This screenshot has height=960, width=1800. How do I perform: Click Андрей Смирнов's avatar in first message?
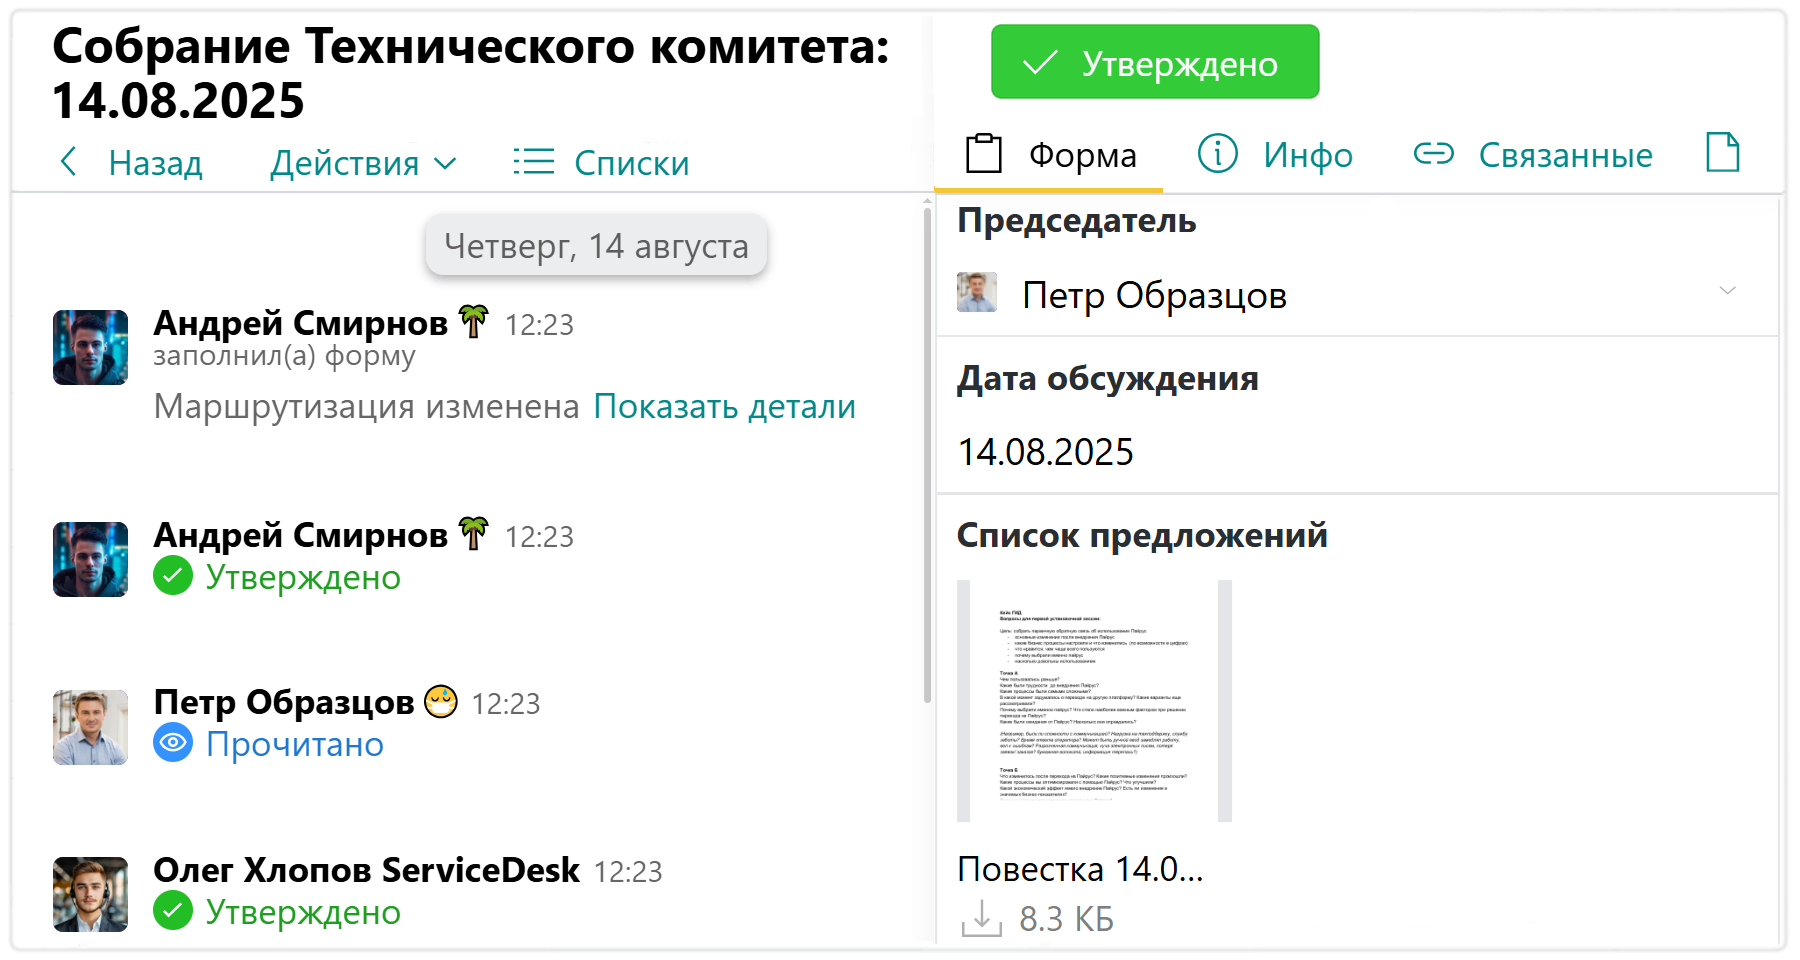tap(90, 347)
